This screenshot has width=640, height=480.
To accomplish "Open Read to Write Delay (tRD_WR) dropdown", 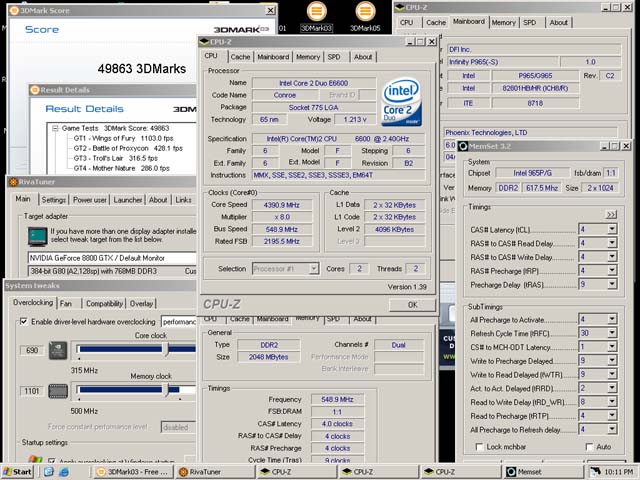I will tap(612, 402).
